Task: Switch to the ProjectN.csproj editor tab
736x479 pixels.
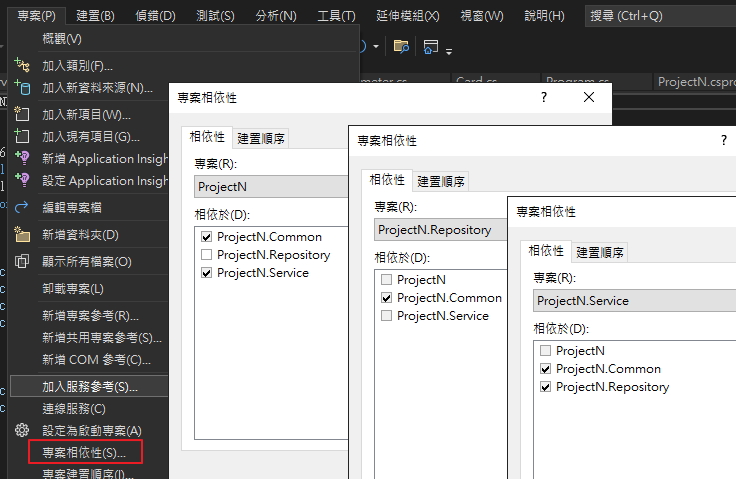Action: [696, 82]
